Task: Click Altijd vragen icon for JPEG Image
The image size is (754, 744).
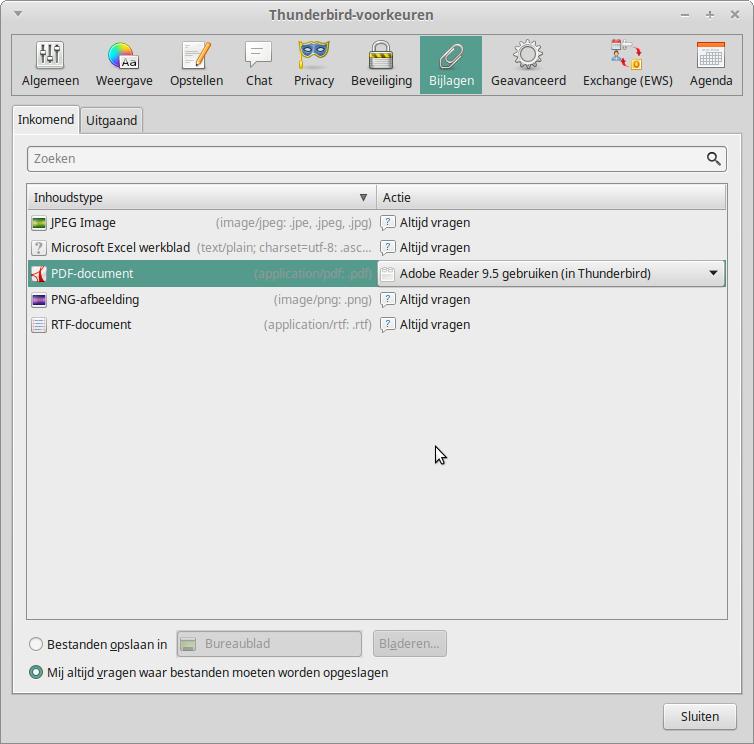Action: click(x=388, y=223)
